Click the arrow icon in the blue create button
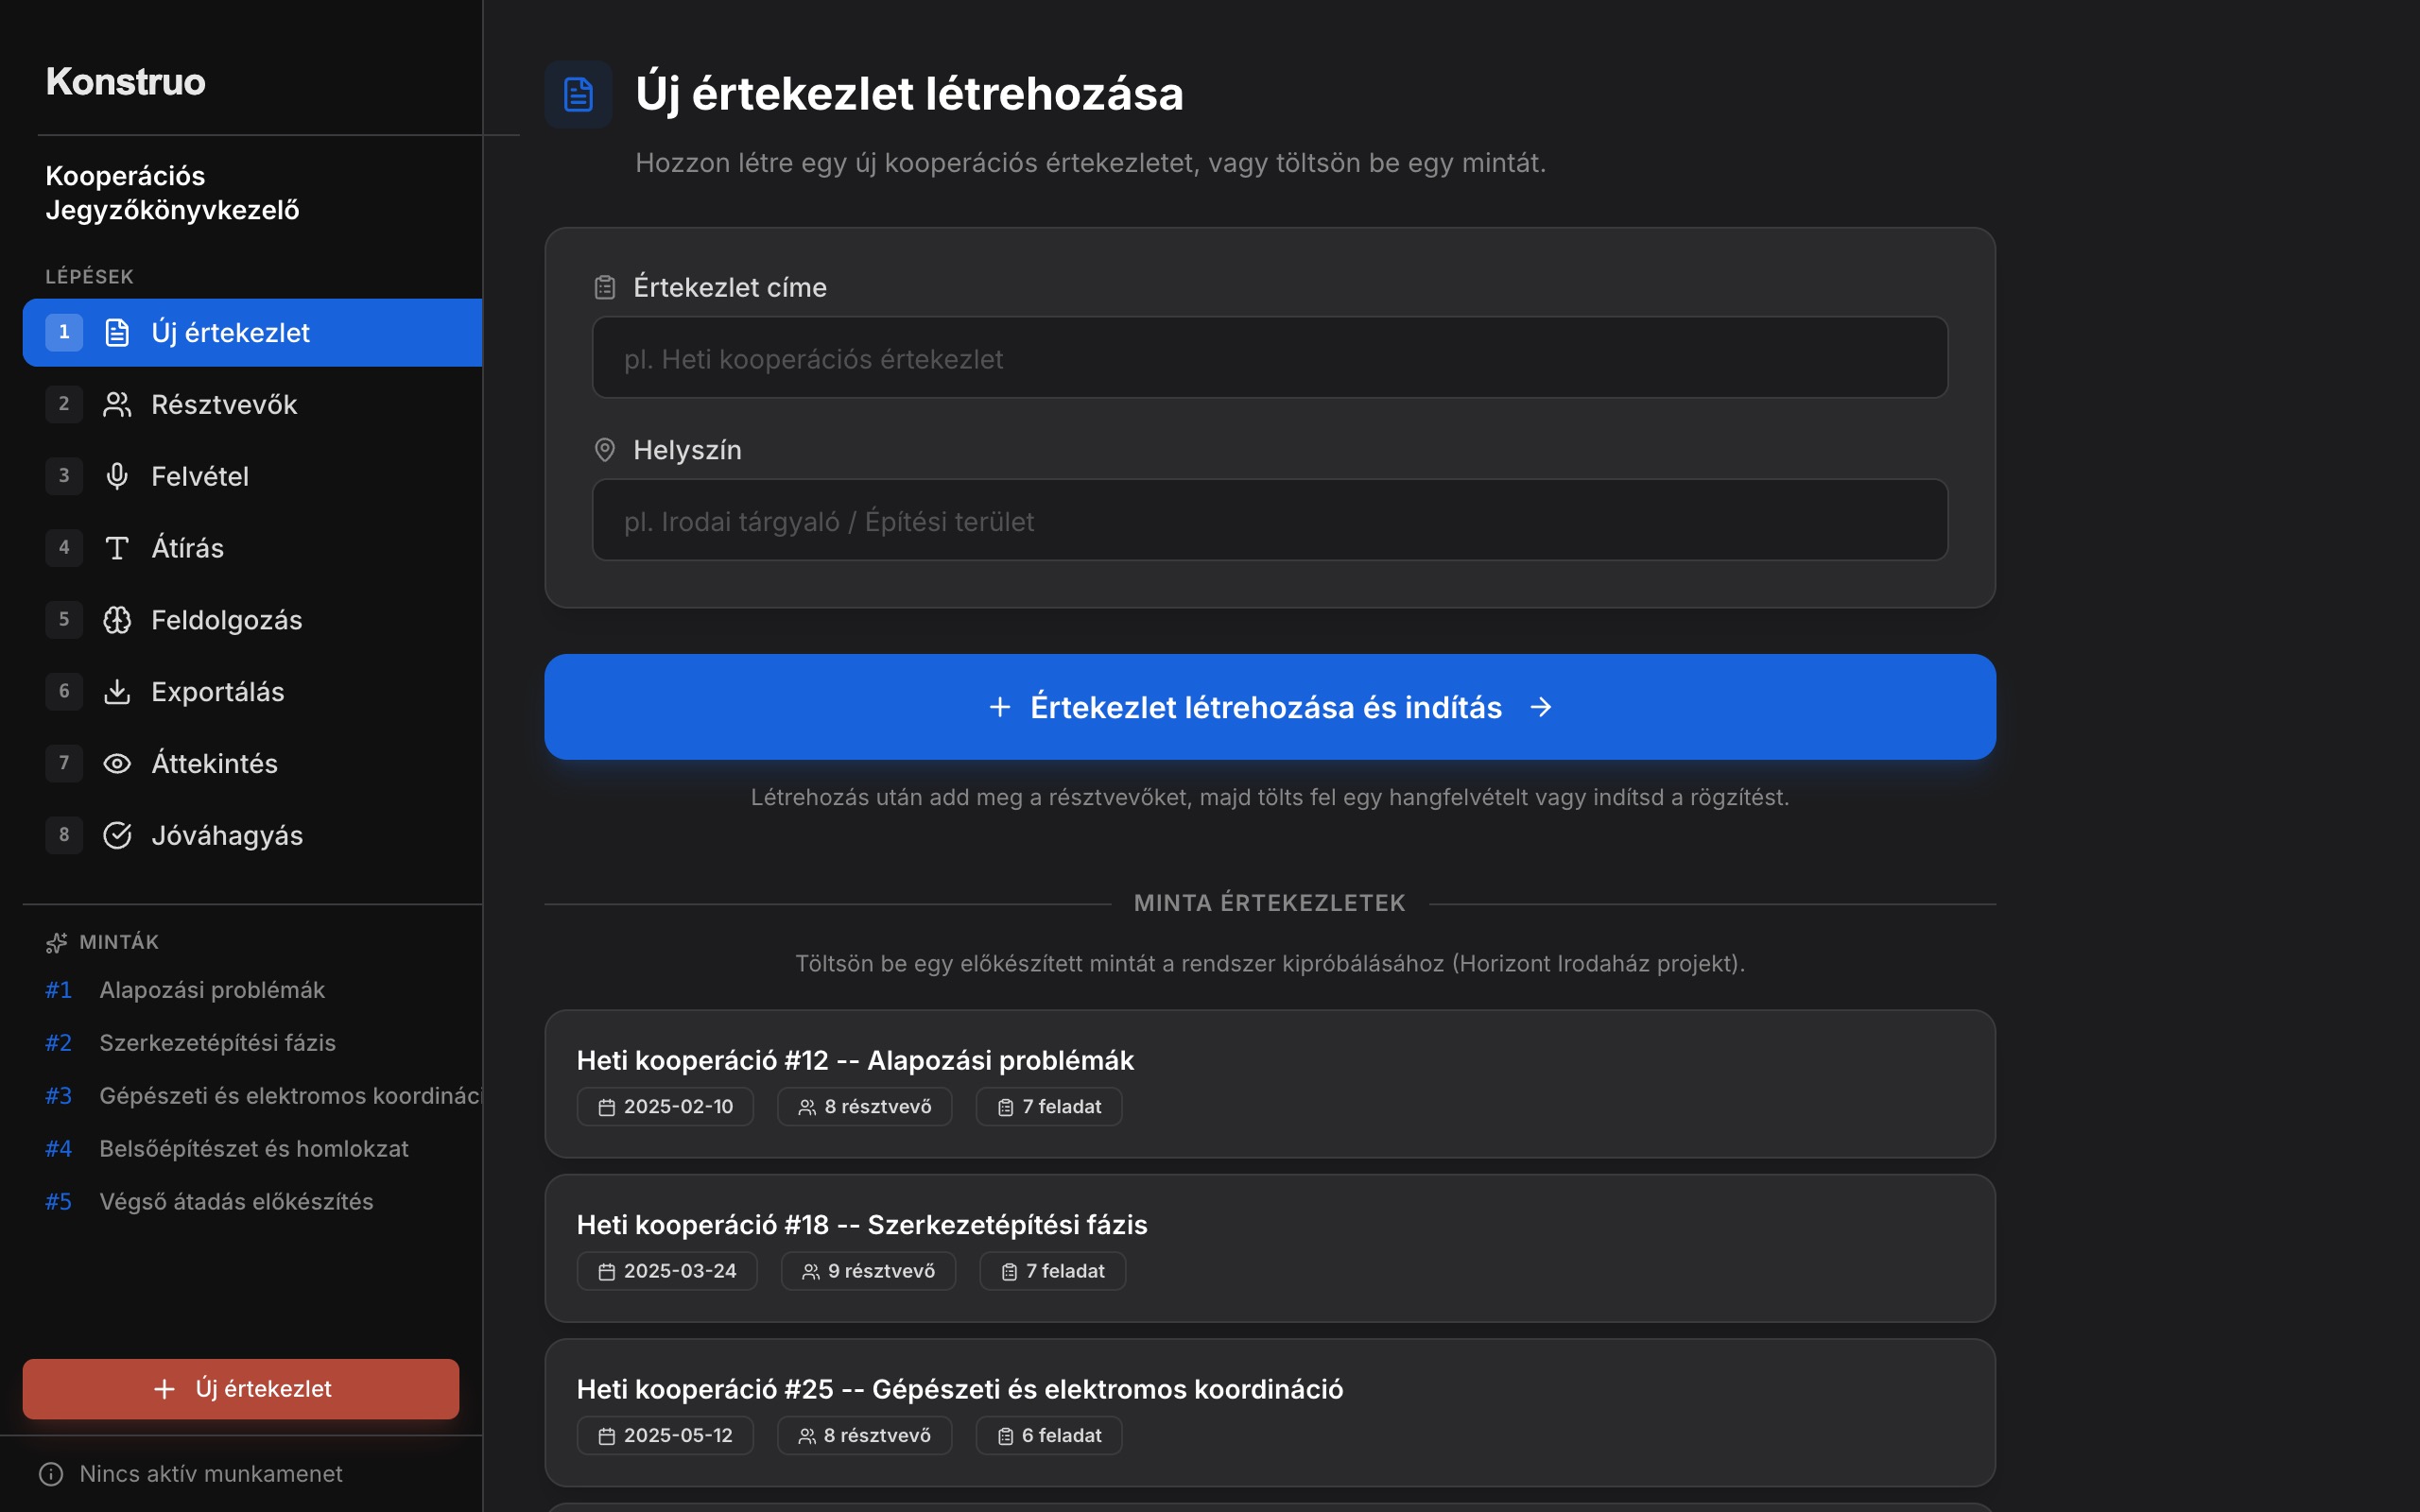 click(x=1541, y=708)
